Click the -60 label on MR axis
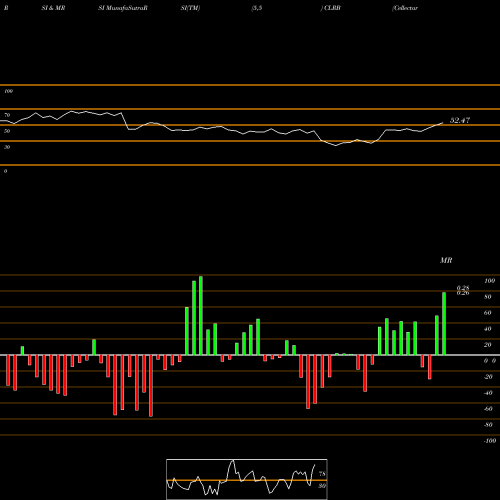The image size is (500, 500). pos(488,409)
